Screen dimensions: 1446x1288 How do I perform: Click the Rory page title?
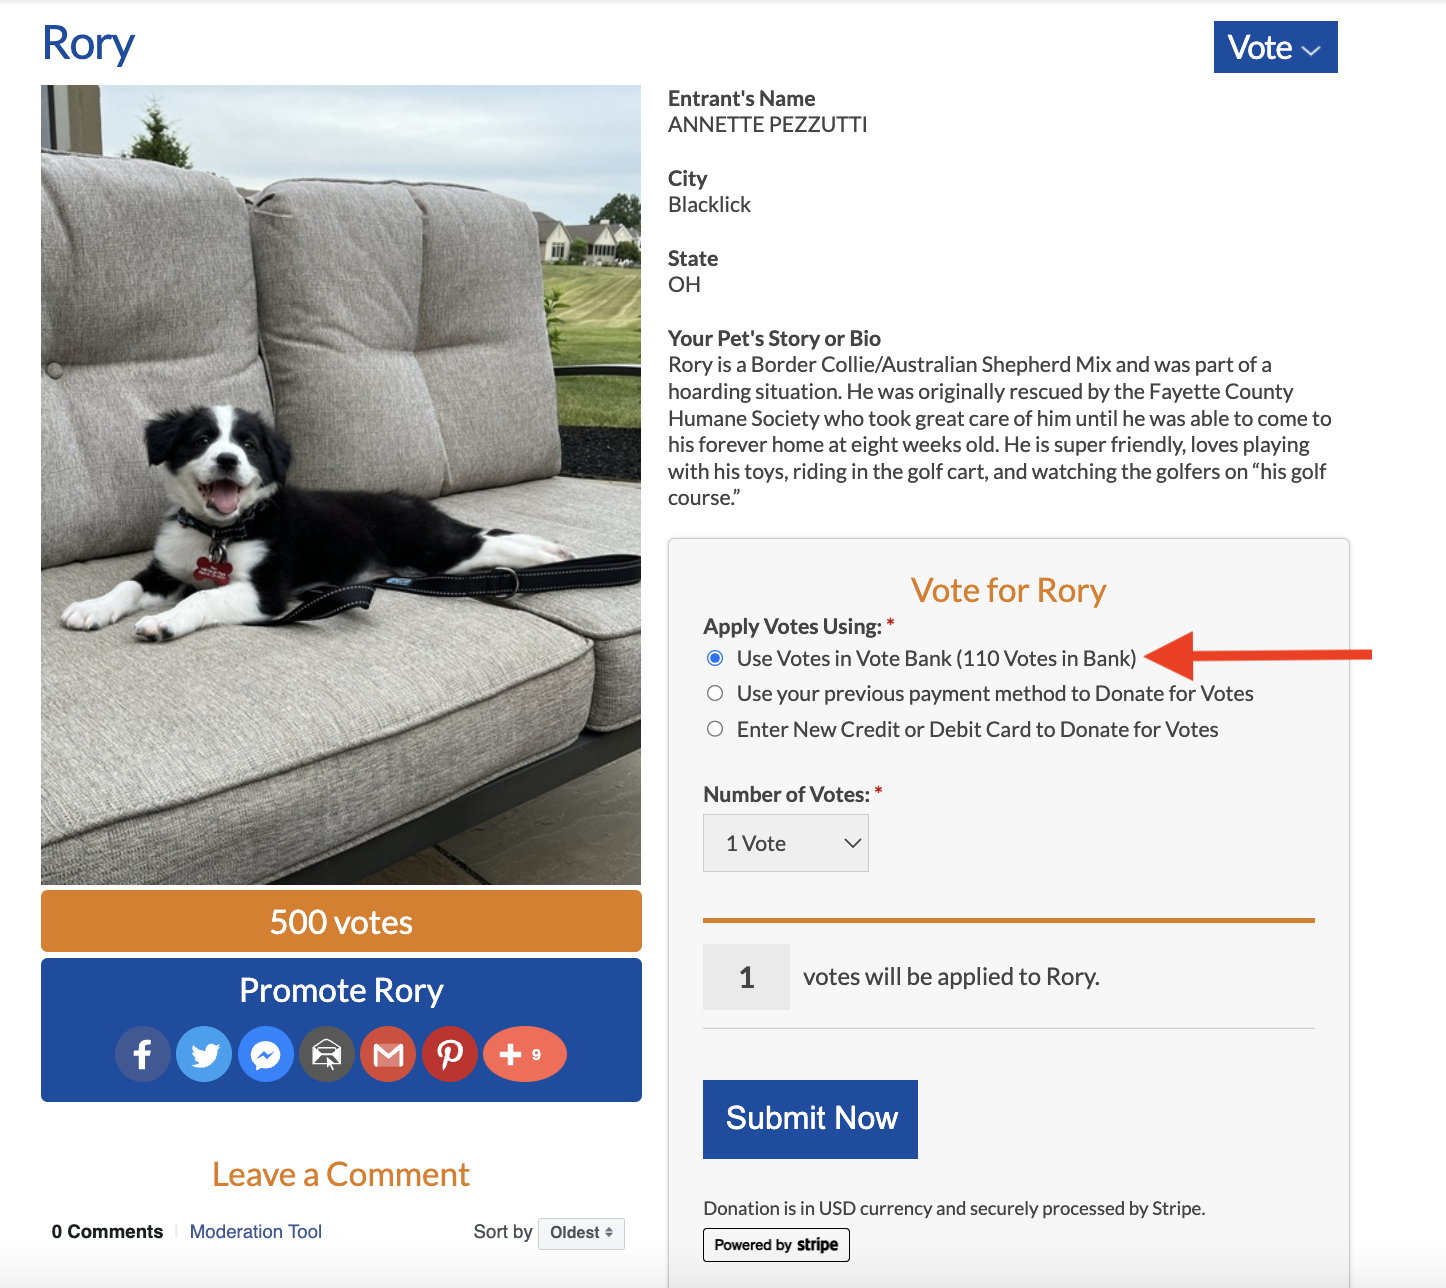89,44
